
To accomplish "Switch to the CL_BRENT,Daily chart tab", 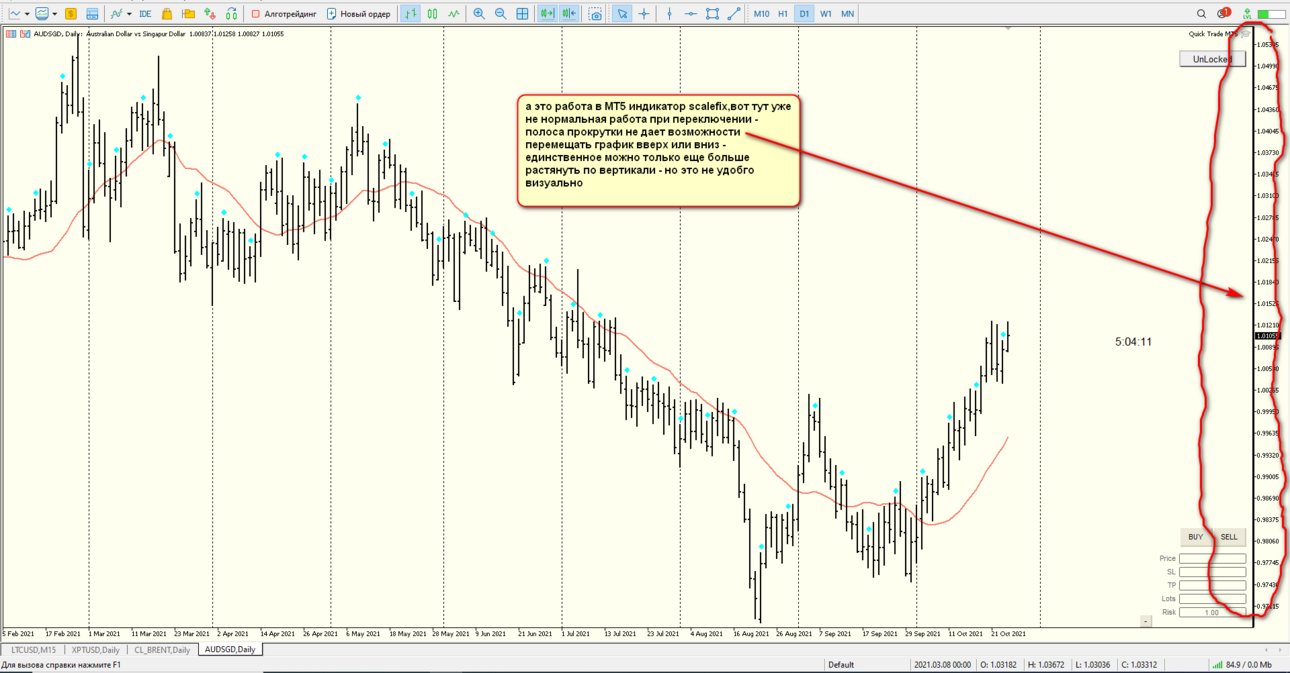I will point(163,650).
